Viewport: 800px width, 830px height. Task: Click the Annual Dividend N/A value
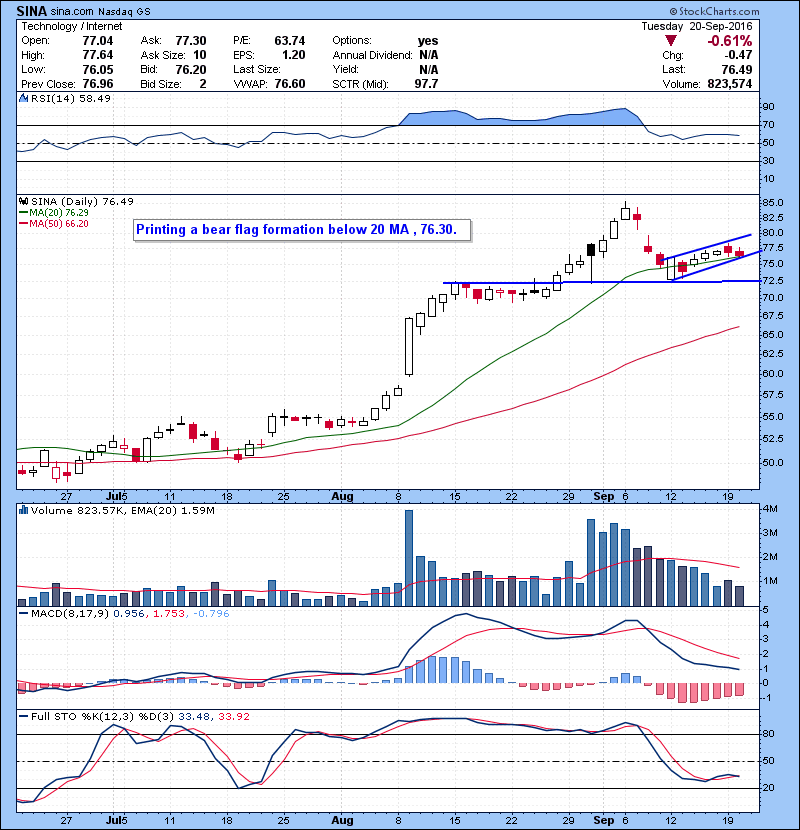[428, 55]
